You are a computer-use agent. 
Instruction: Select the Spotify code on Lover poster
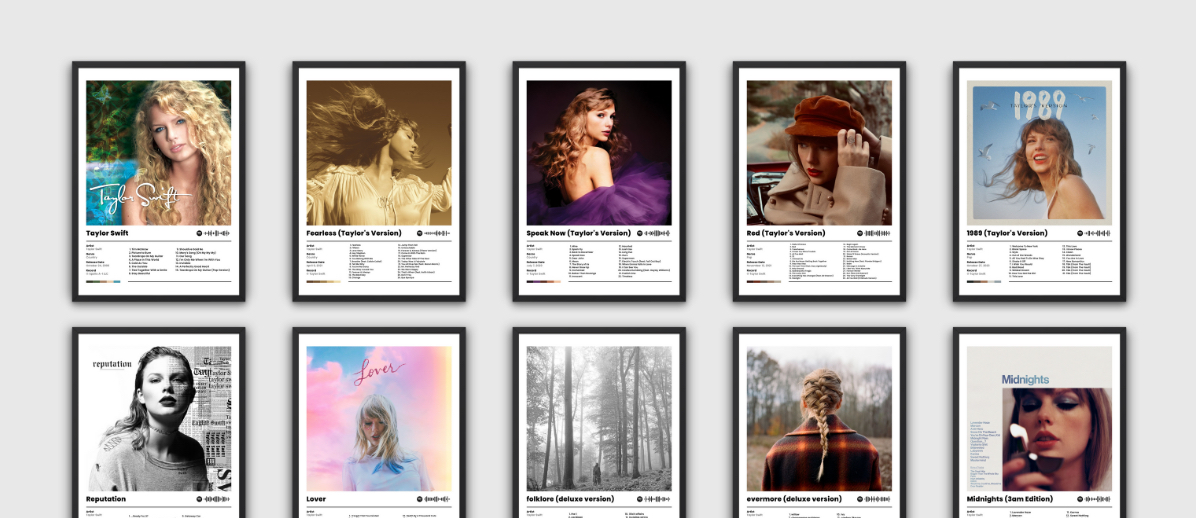point(431,499)
